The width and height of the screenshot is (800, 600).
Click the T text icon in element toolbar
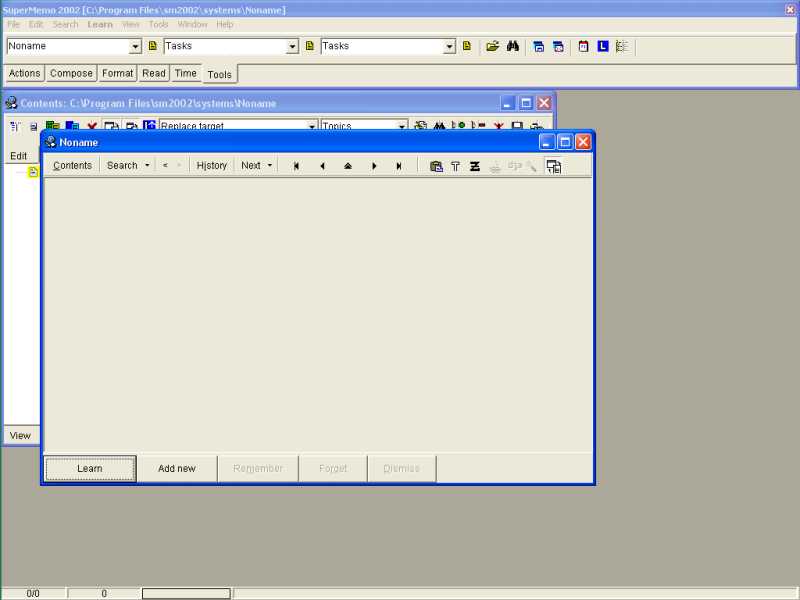click(455, 166)
